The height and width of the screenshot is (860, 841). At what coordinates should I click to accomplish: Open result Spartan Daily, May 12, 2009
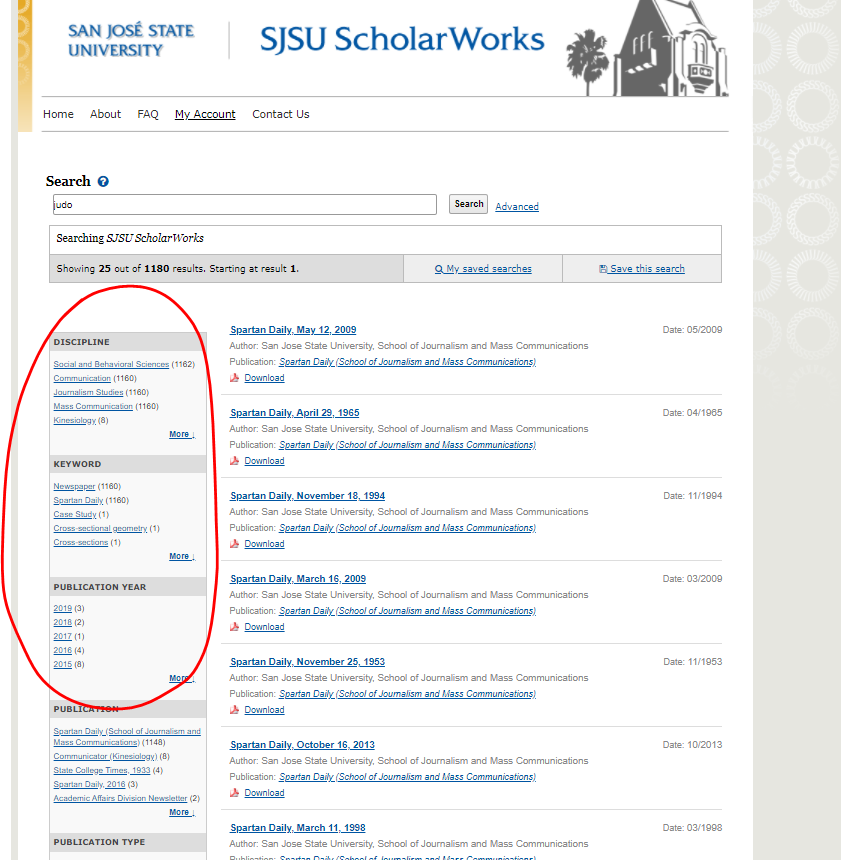pyautogui.click(x=293, y=330)
